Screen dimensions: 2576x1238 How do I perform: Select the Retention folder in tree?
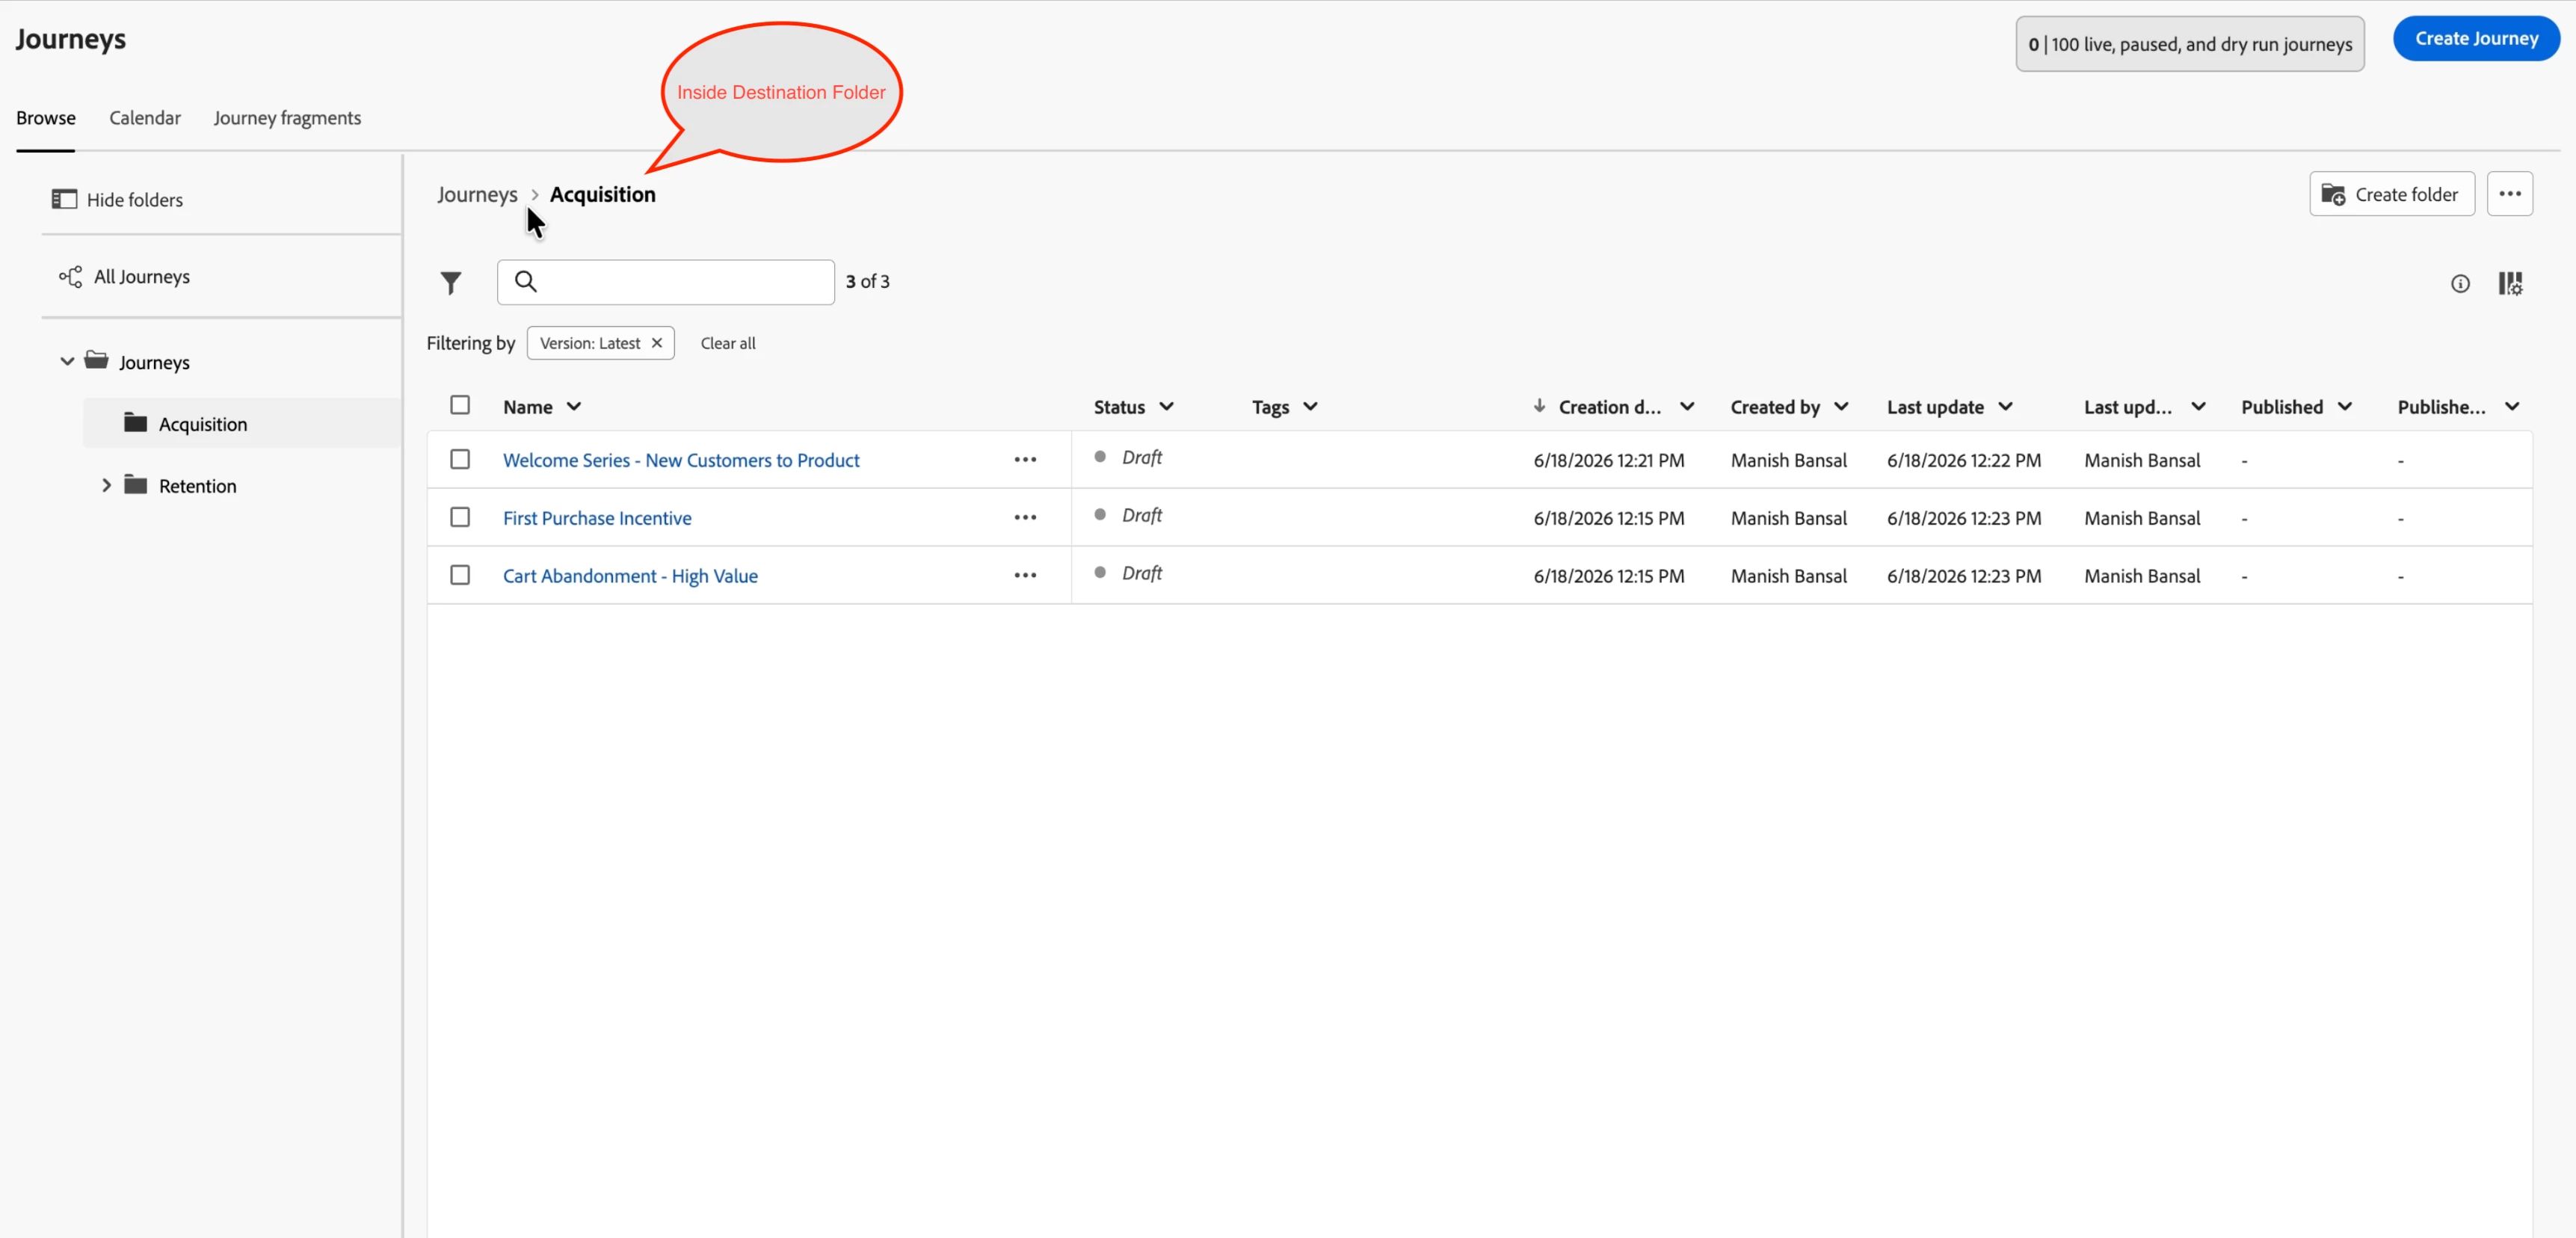pos(198,485)
